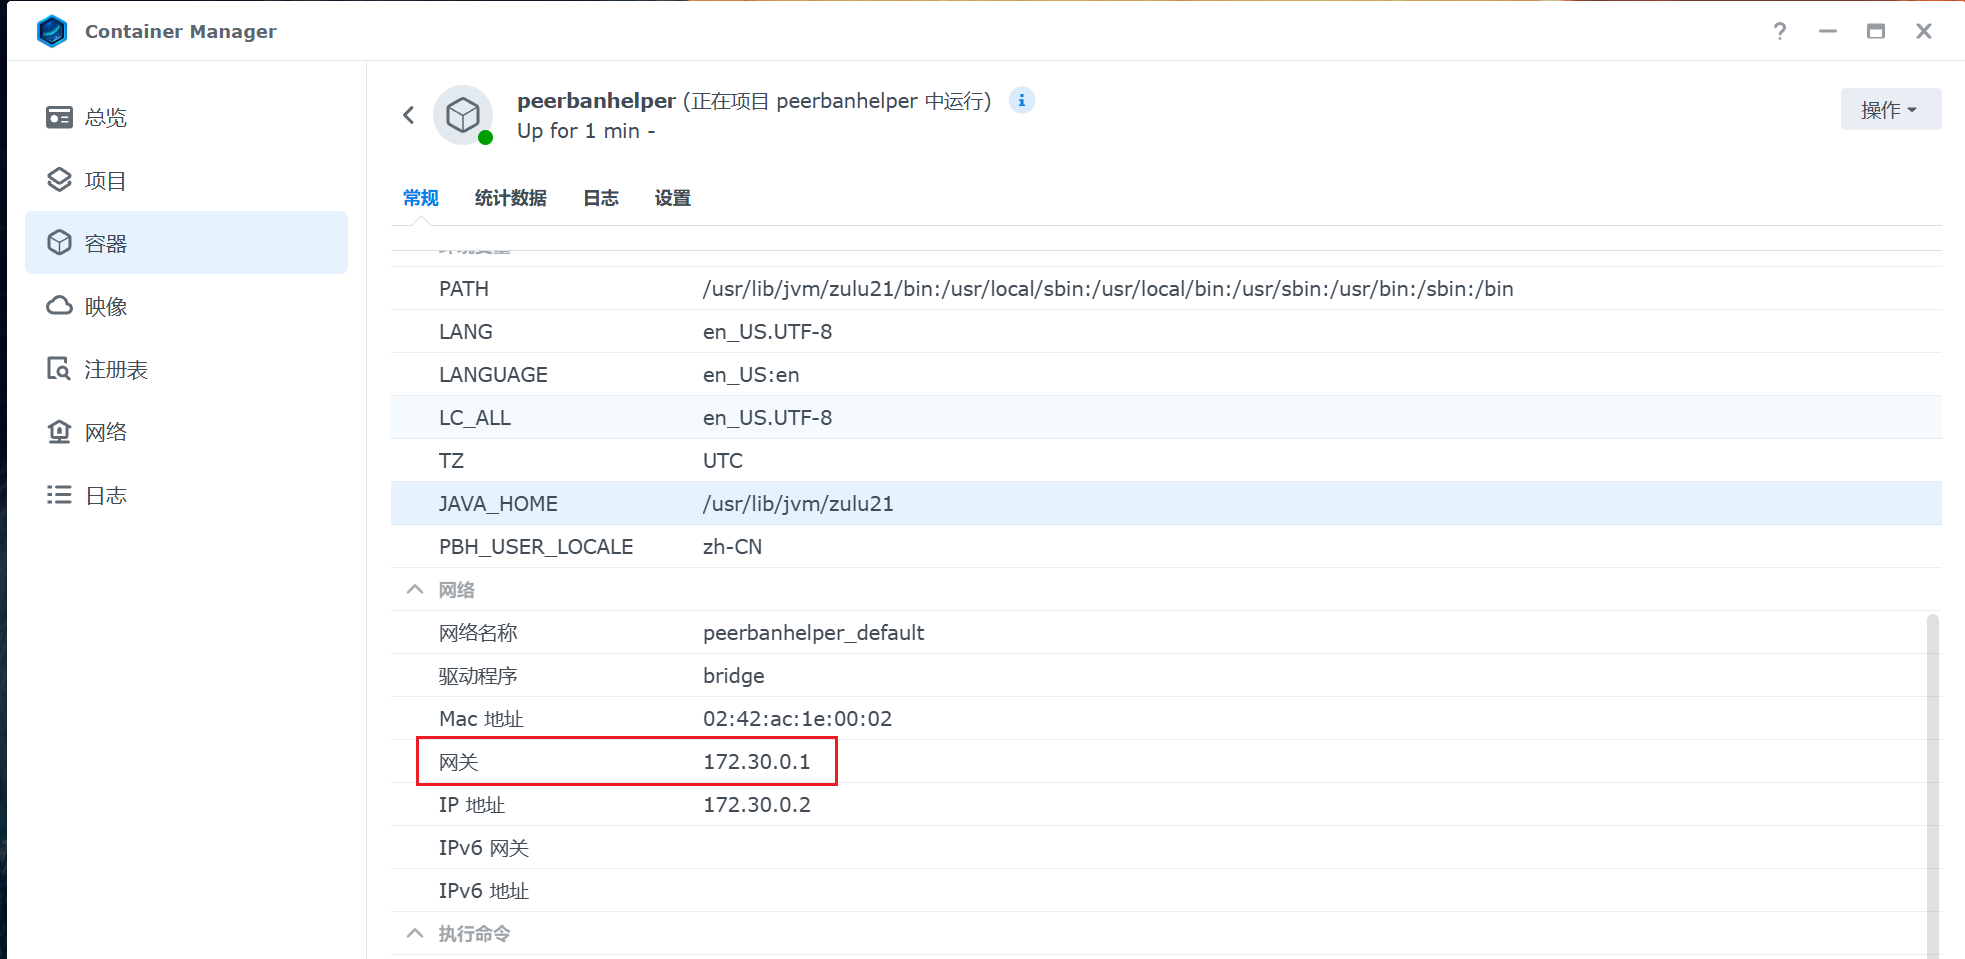Open the Image (映像) cloud icon
The width and height of the screenshot is (1965, 959).
click(59, 306)
